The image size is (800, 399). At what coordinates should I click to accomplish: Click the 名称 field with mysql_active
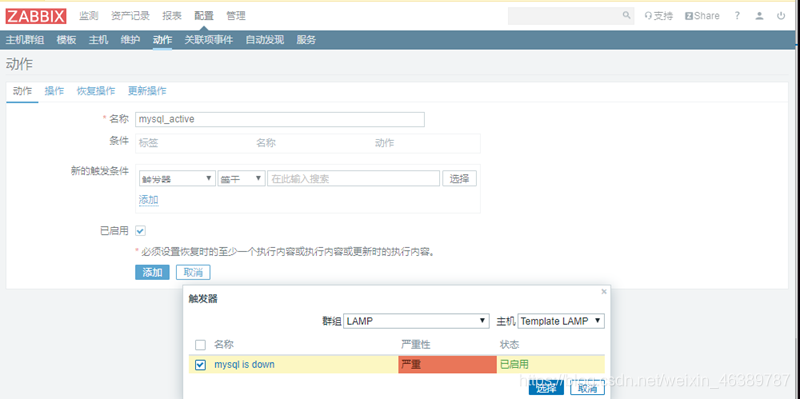click(x=280, y=119)
